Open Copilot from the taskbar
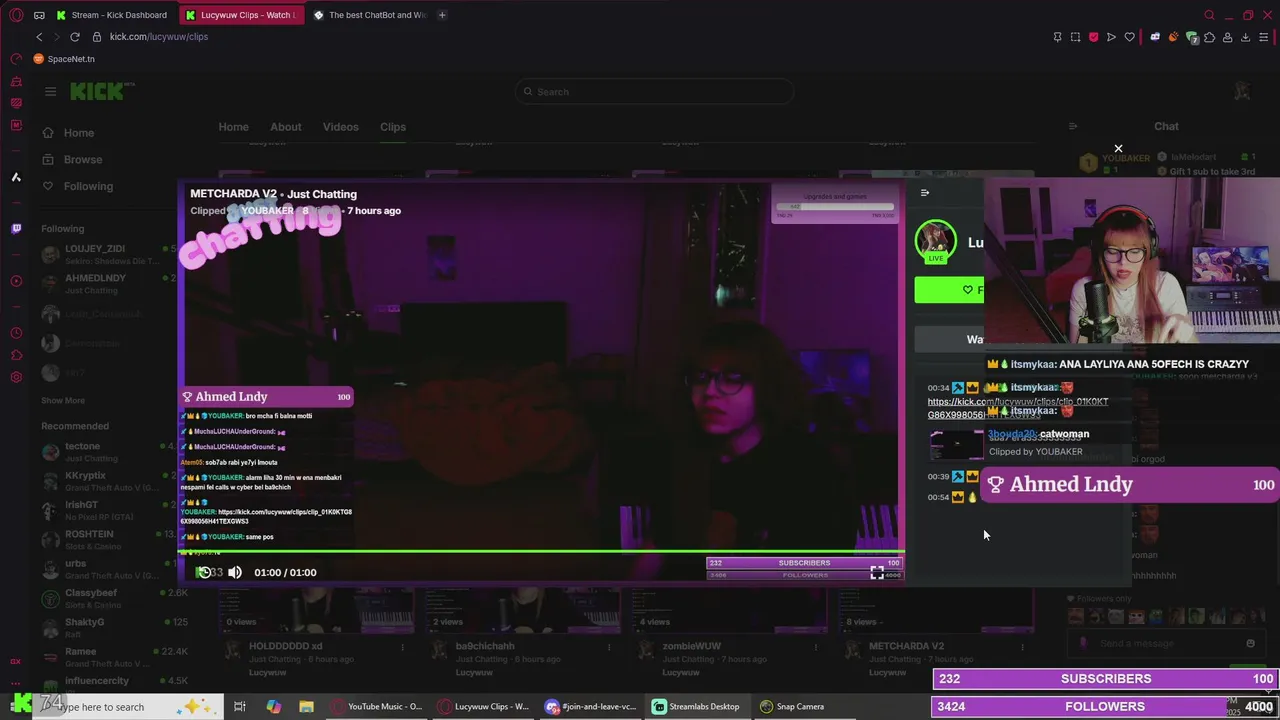Image resolution: width=1280 pixels, height=720 pixels. (274, 707)
